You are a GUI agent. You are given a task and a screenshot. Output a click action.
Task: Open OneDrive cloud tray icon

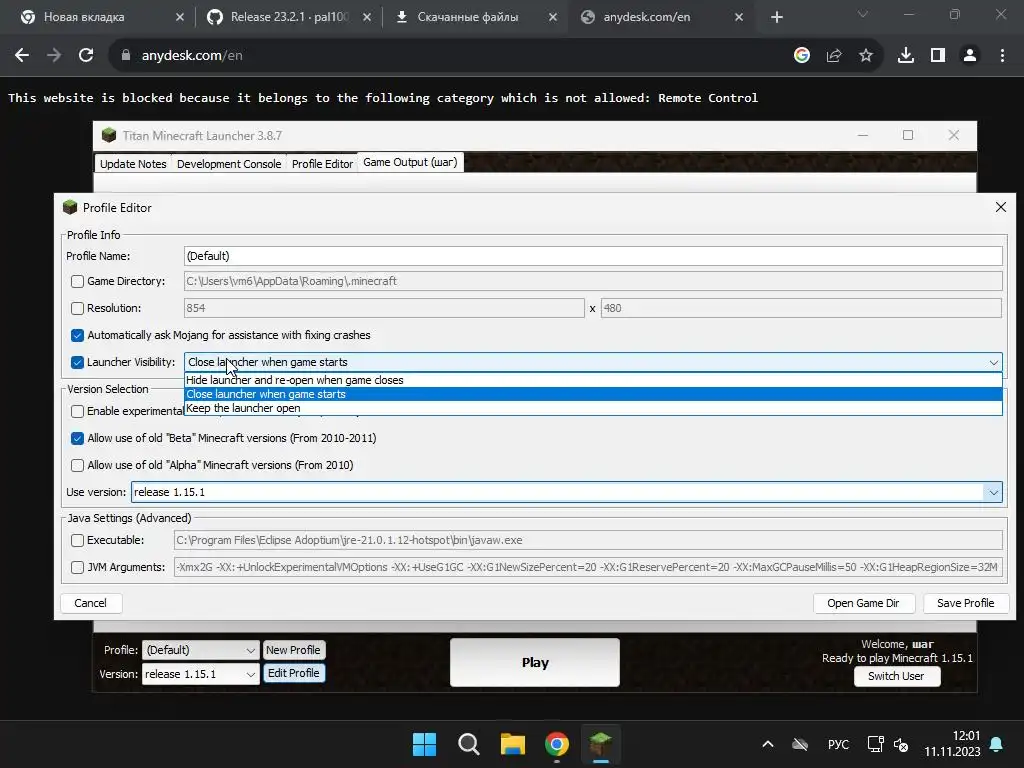(x=800, y=744)
